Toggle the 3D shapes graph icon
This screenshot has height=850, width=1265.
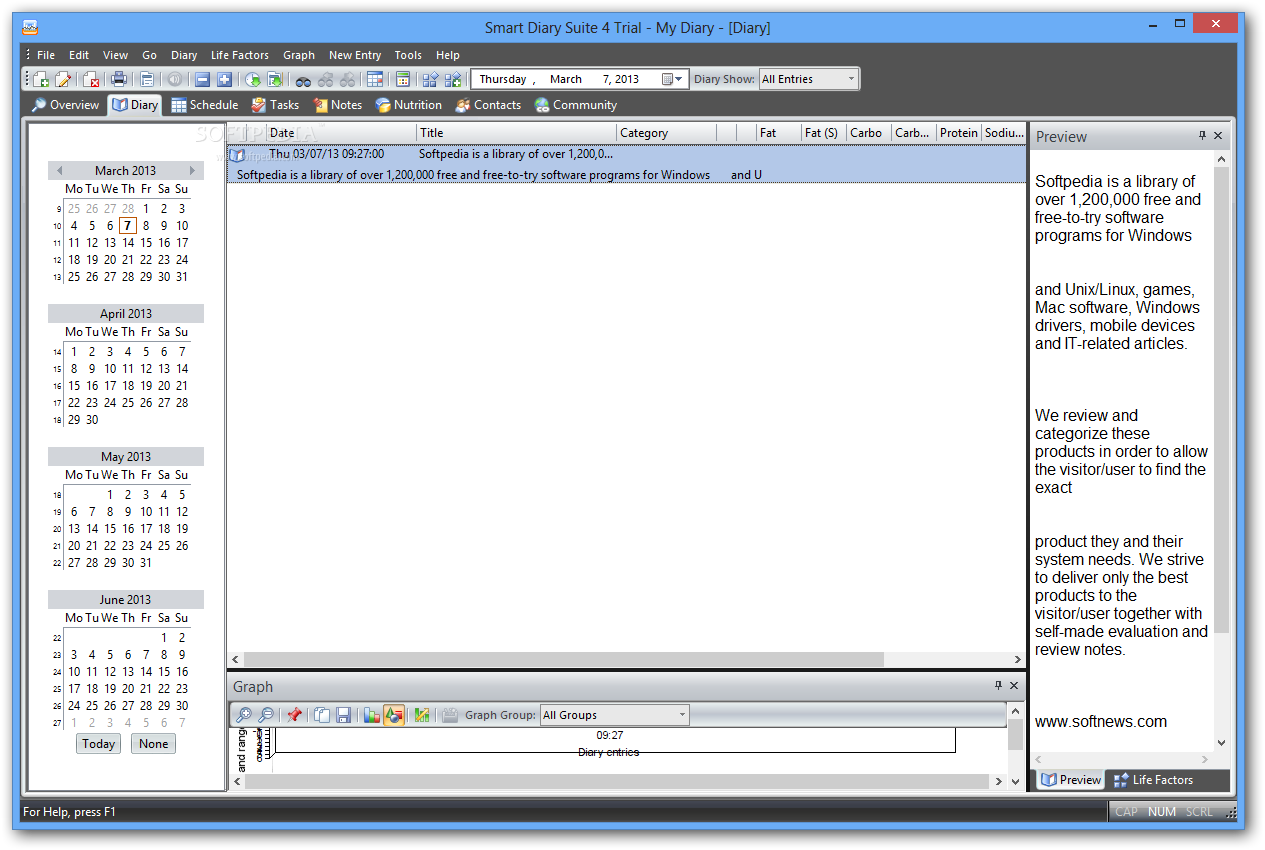[394, 715]
